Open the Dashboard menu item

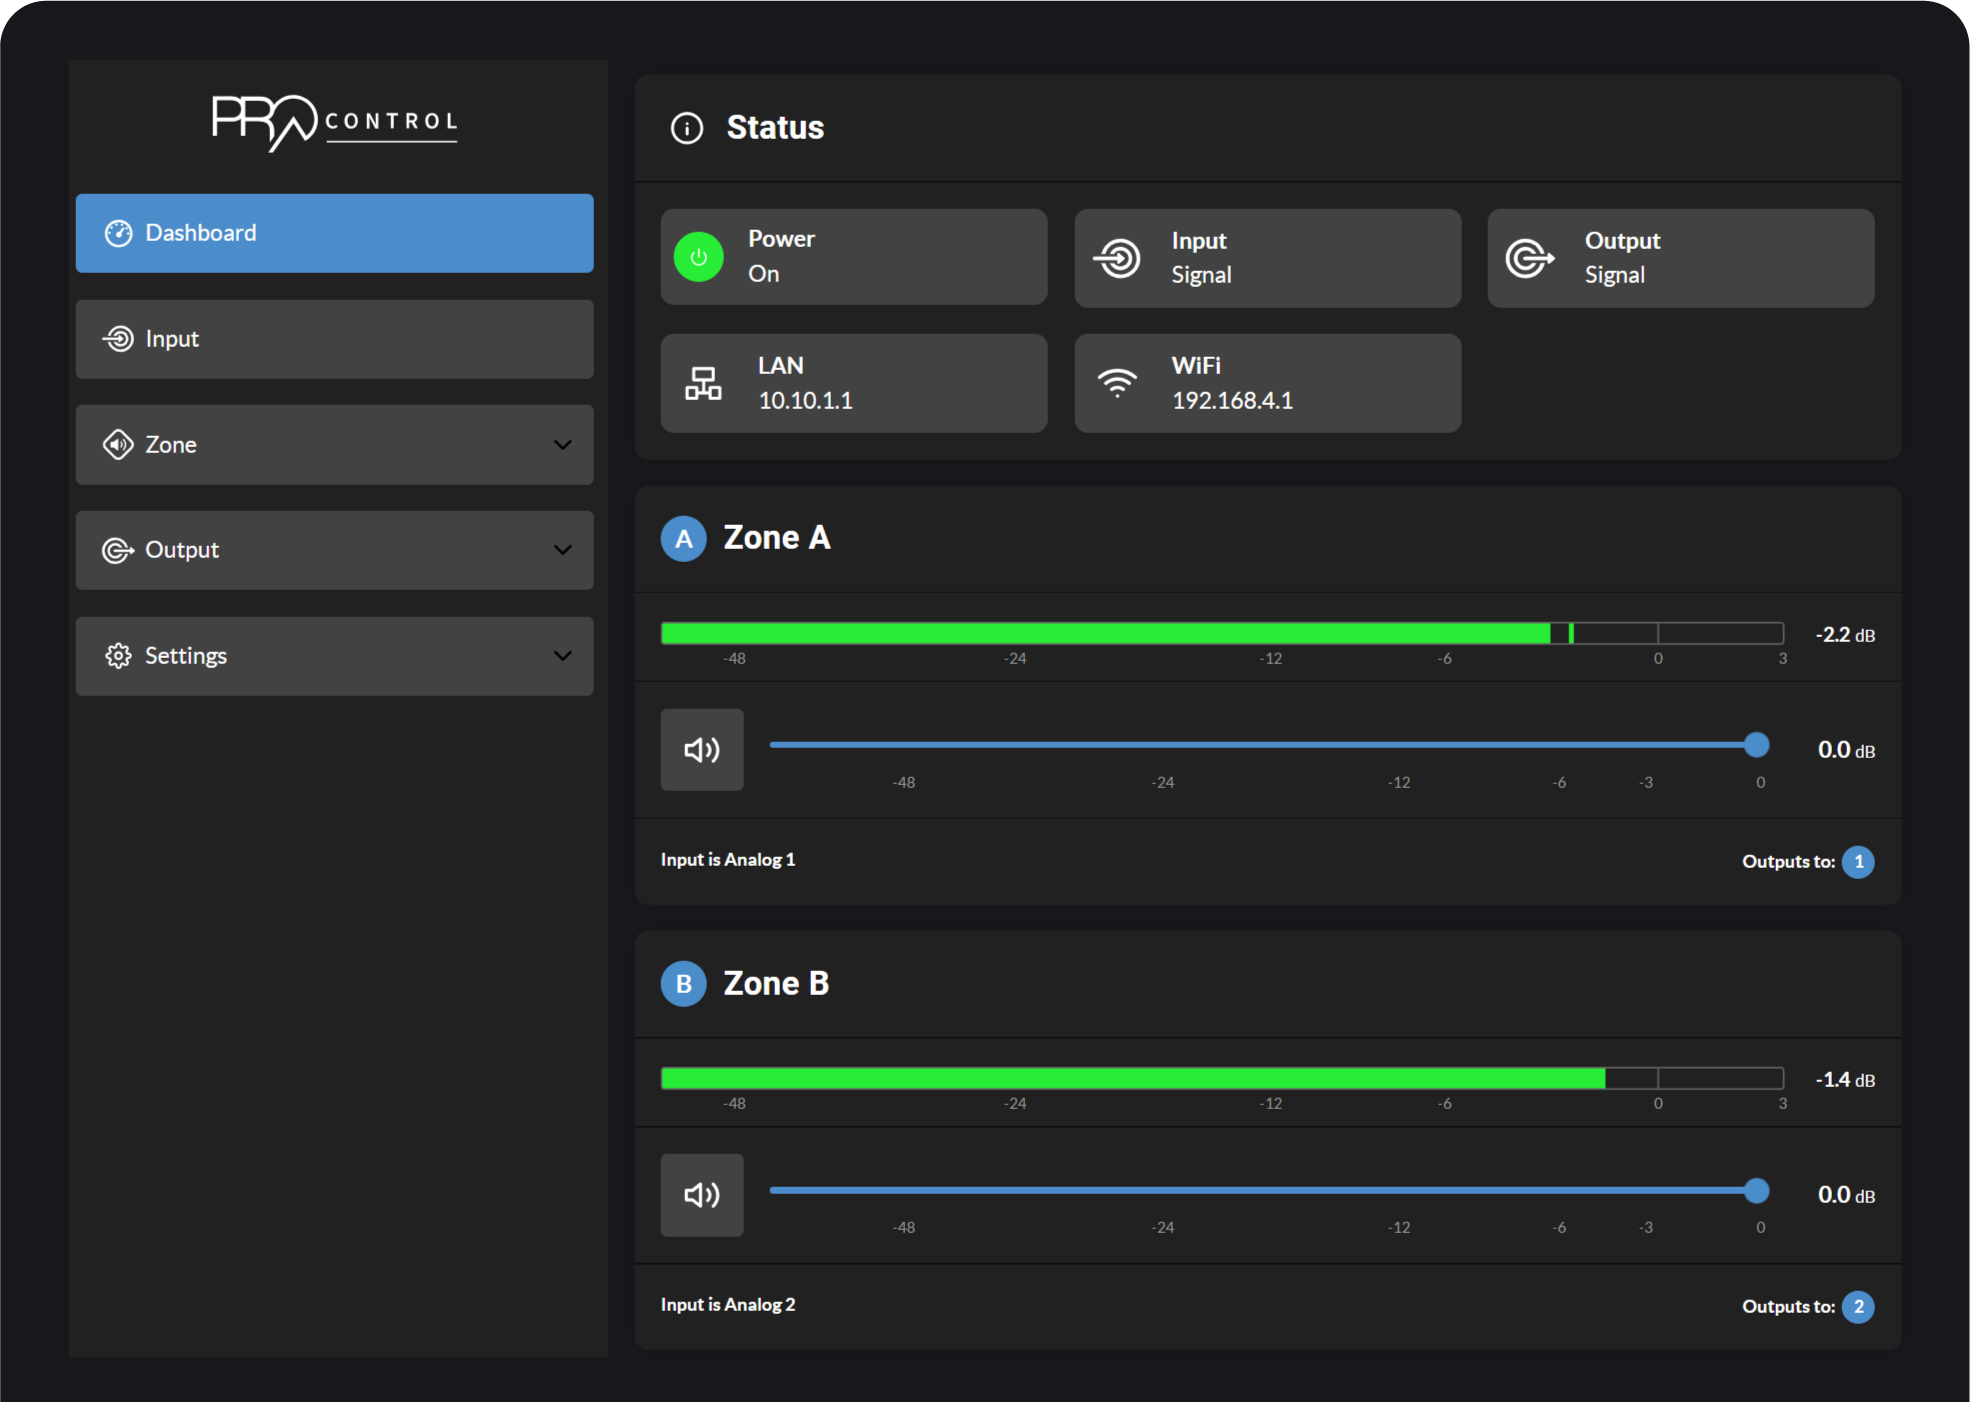pos(334,233)
